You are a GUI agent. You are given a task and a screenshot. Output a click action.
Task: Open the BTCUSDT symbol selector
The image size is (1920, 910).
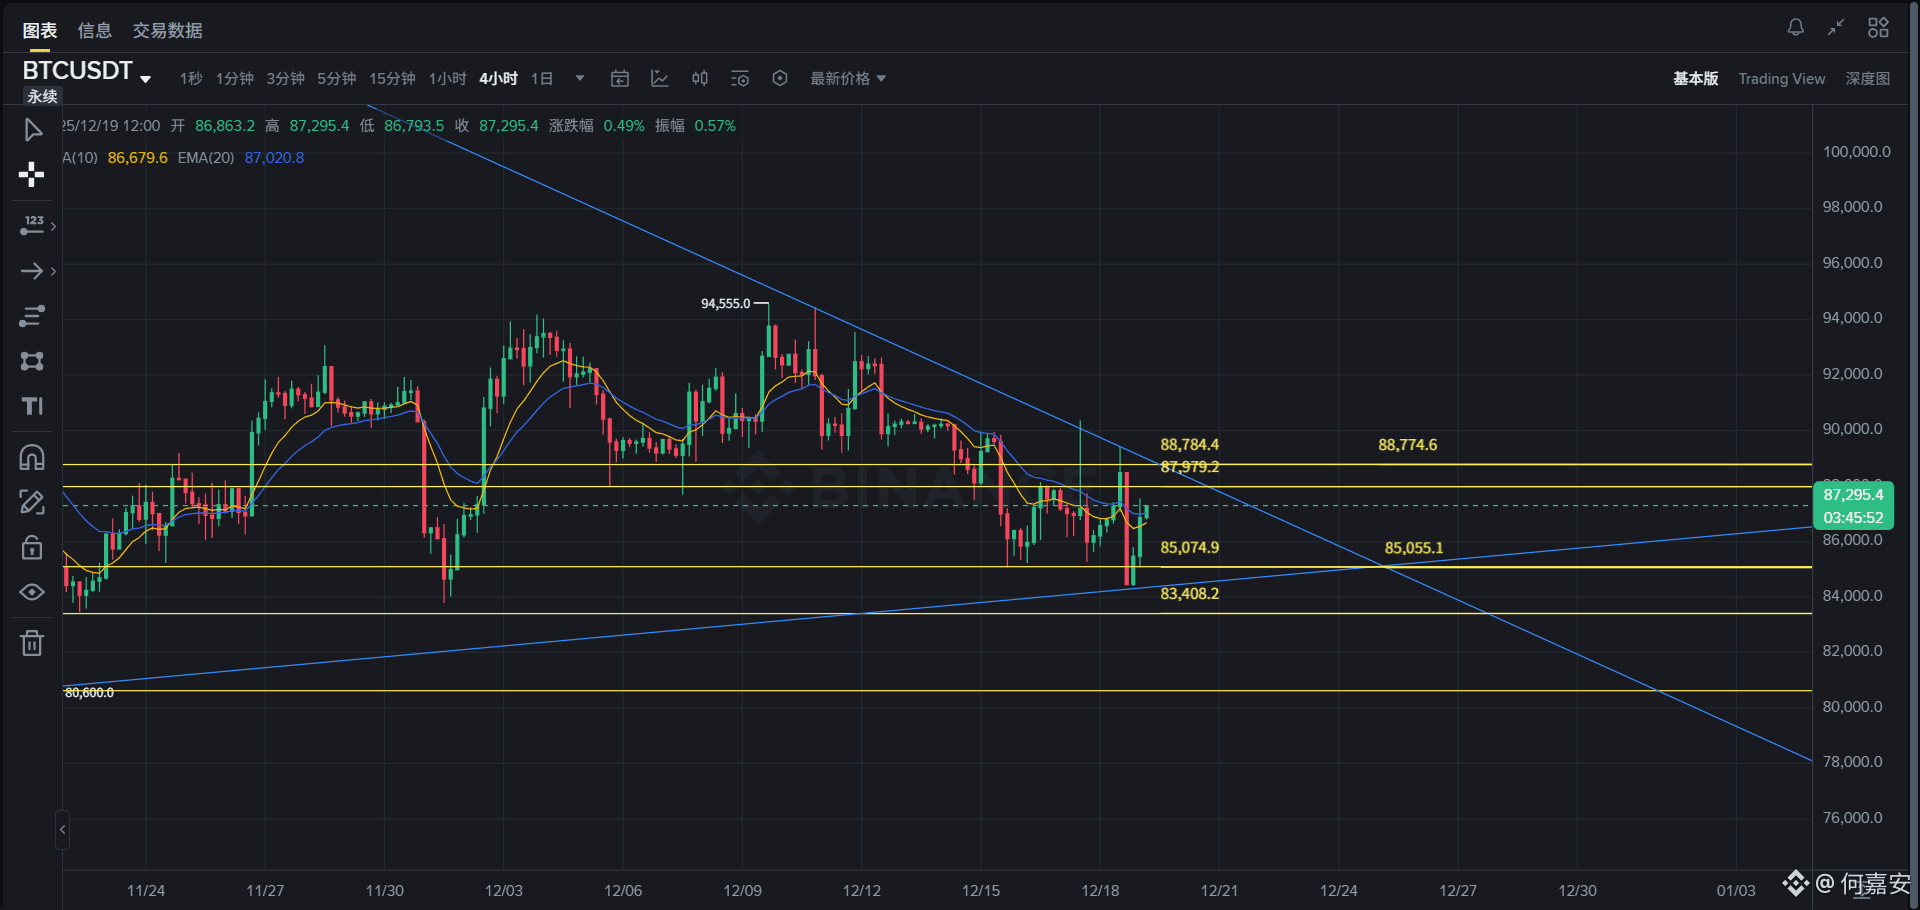pyautogui.click(x=87, y=71)
